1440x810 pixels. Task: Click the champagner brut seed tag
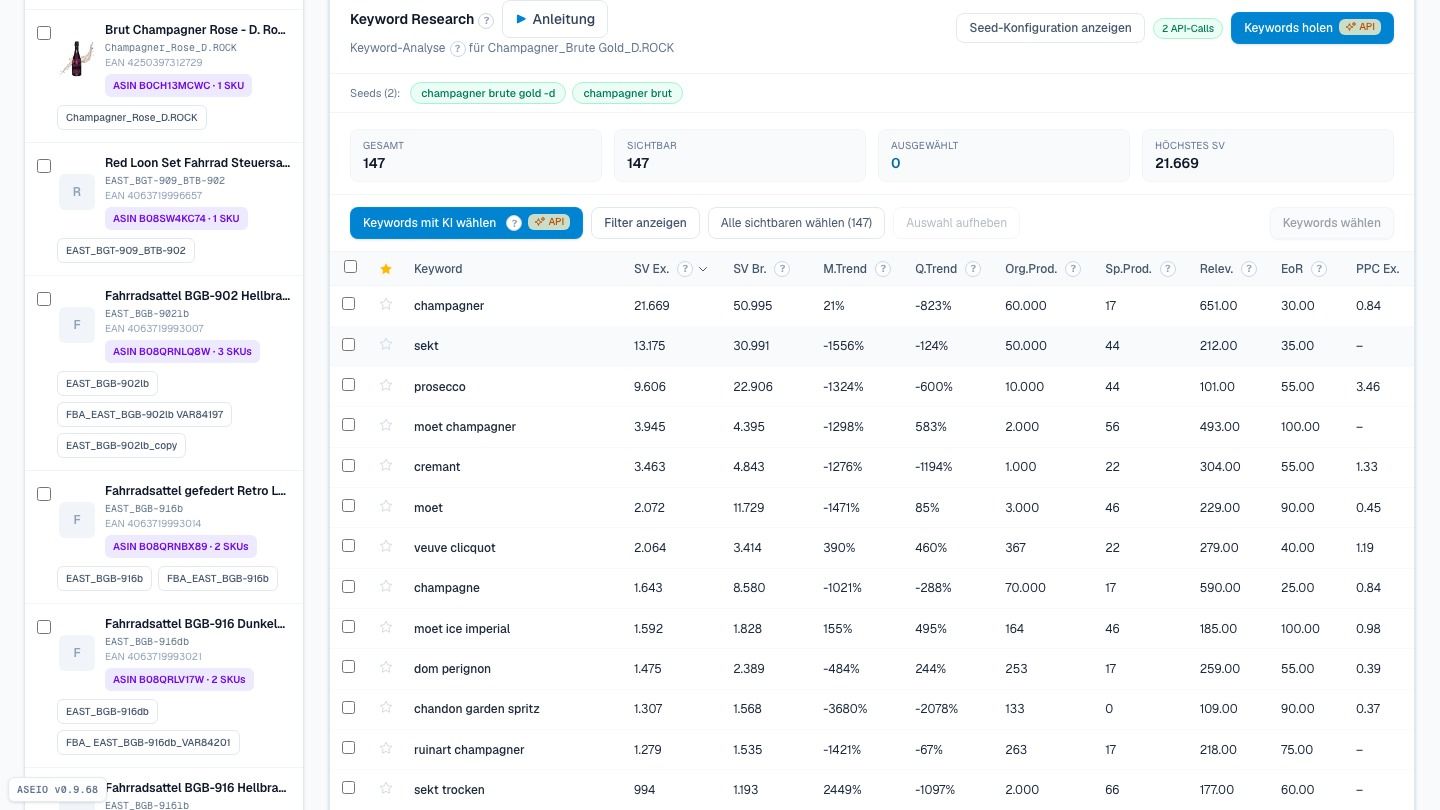tap(628, 93)
